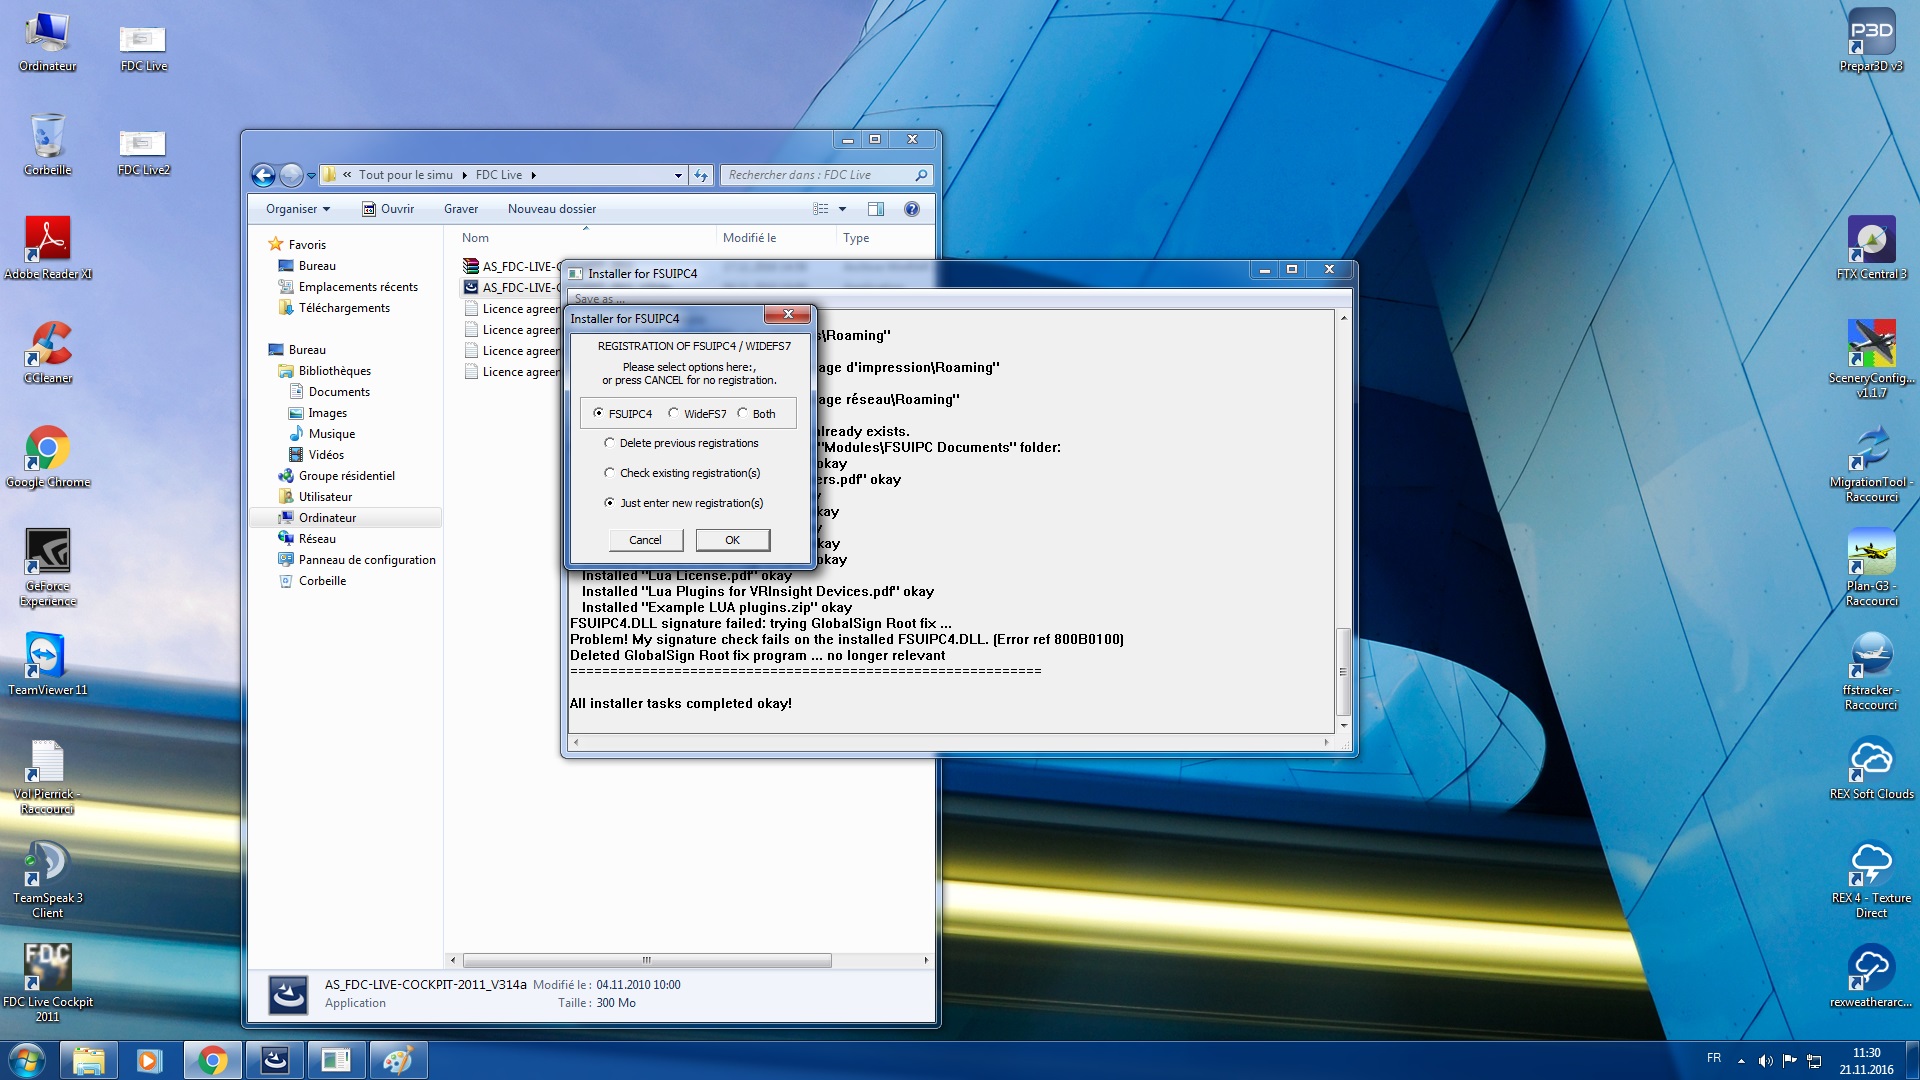Viewport: 1920px width, 1080px height.
Task: Choose Check existing registration(s) option
Action: coord(609,473)
